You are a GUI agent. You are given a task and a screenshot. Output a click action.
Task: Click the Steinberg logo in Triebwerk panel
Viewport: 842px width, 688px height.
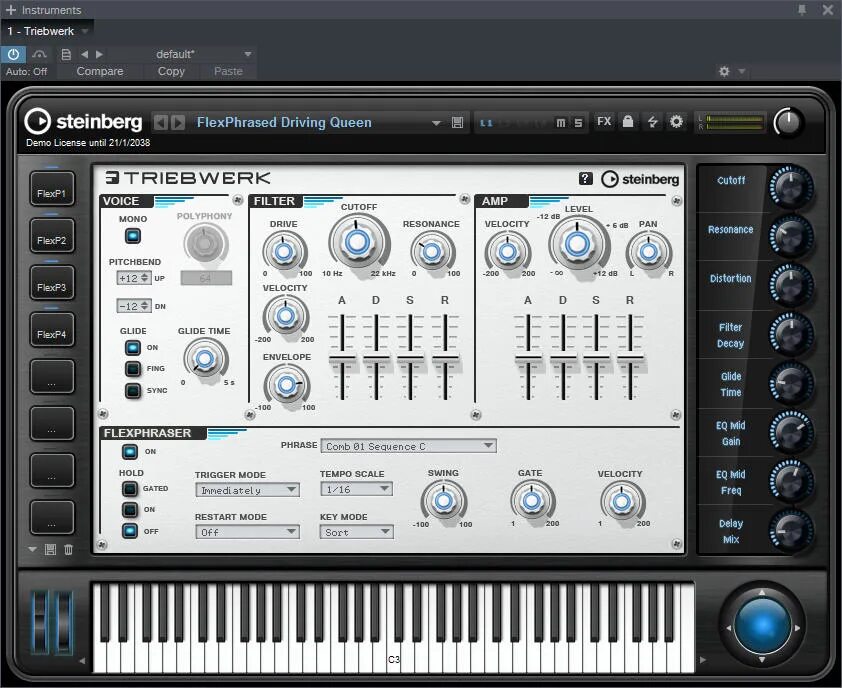coord(640,179)
